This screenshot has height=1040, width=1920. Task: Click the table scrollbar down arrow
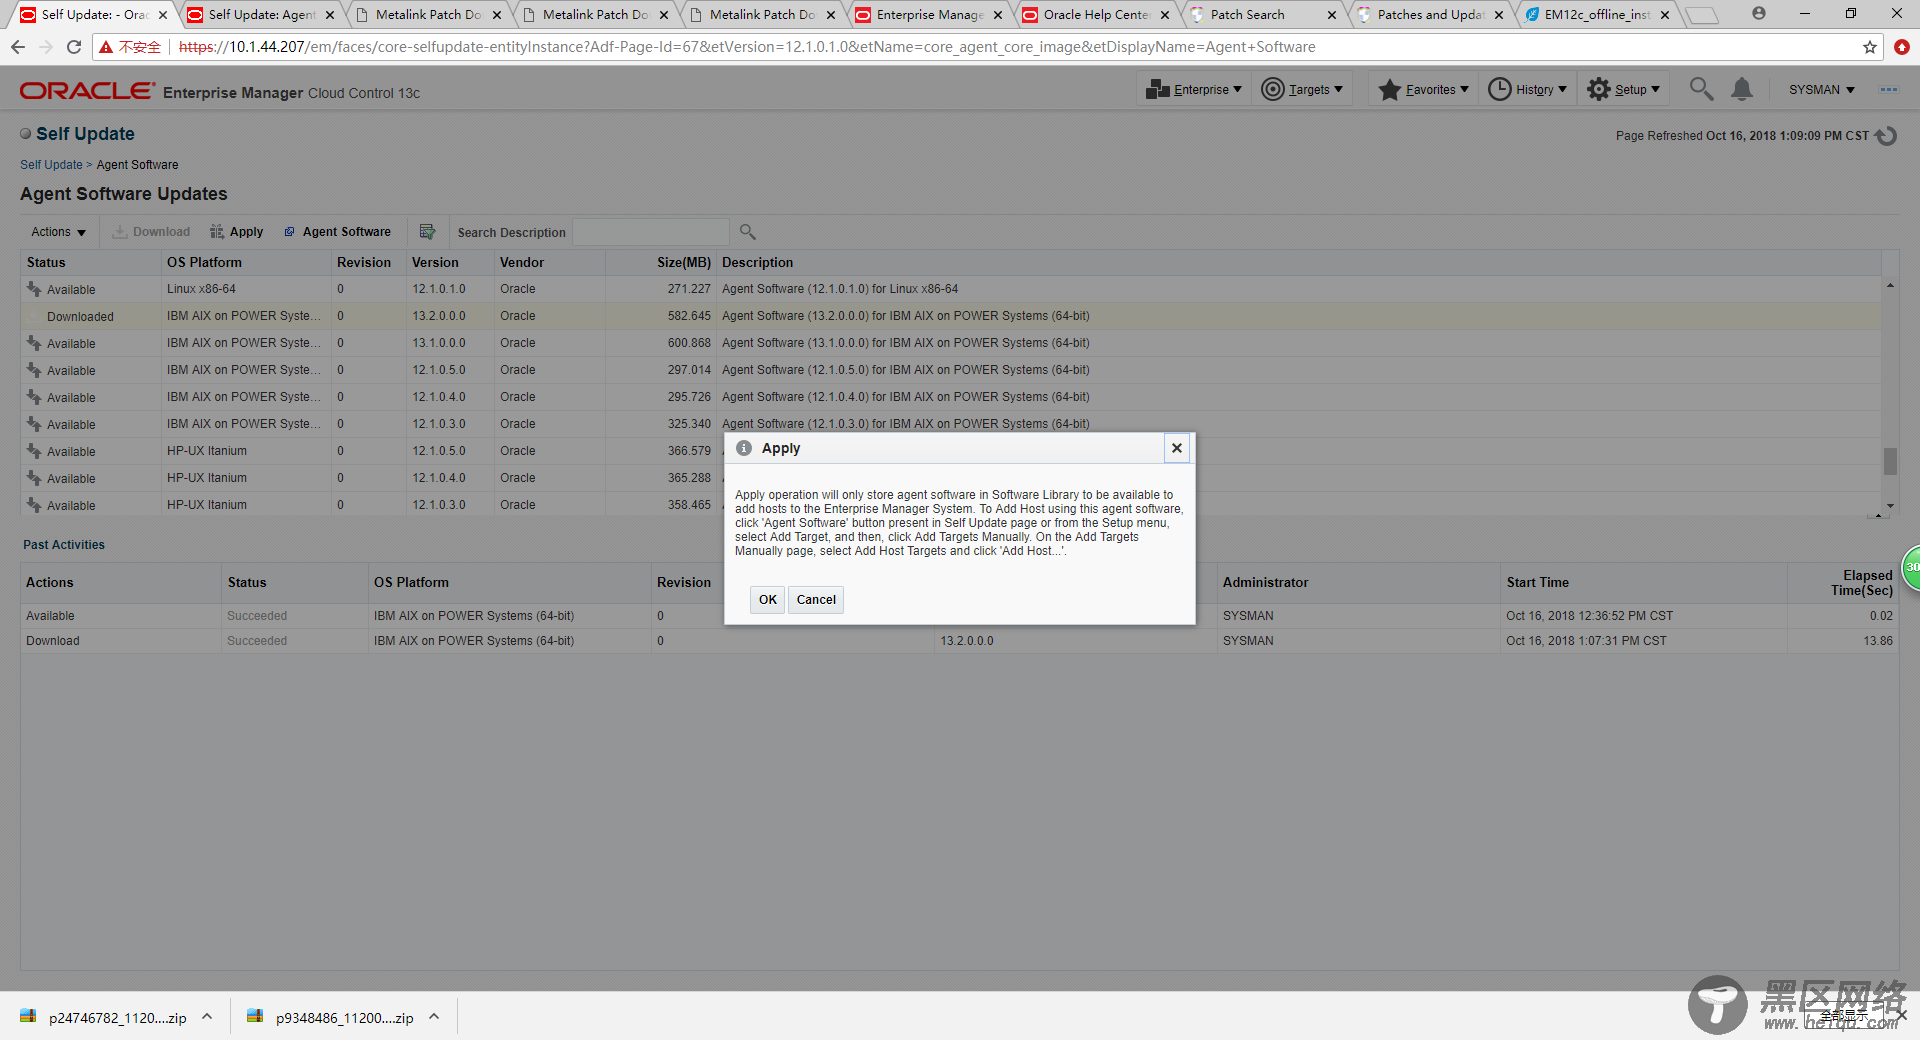click(1890, 506)
